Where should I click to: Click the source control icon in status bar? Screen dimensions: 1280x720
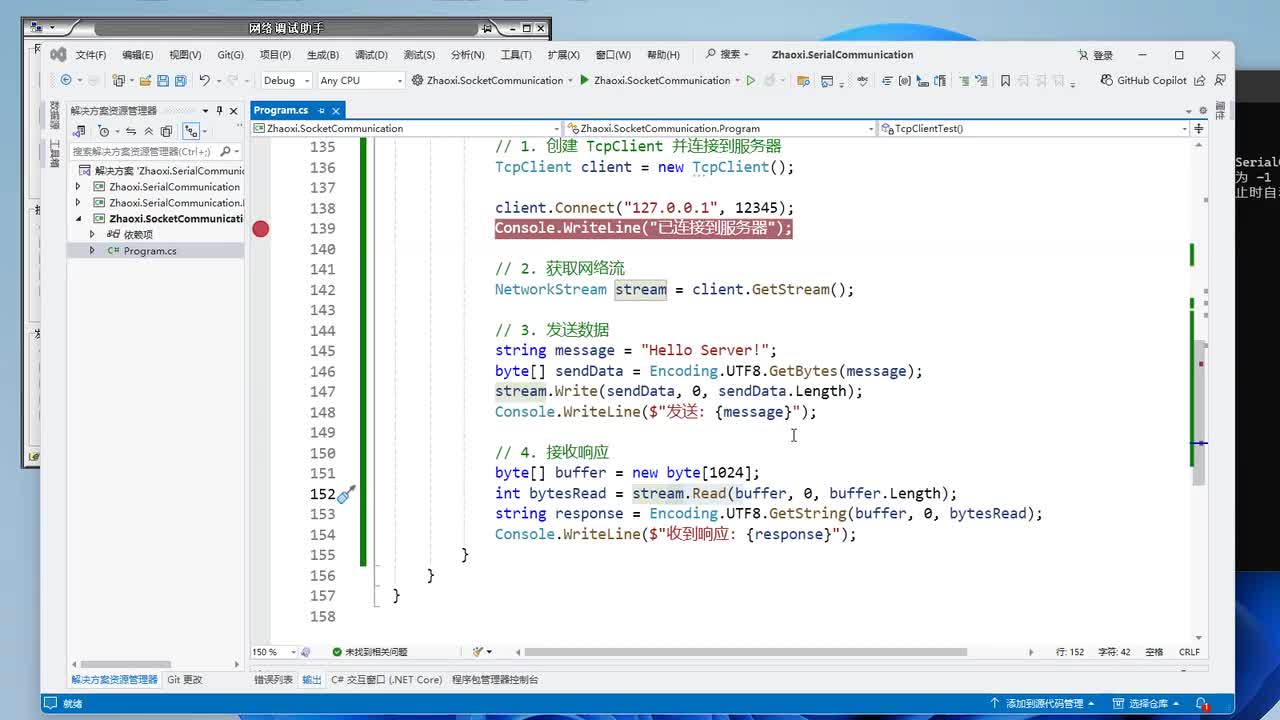click(x=995, y=704)
